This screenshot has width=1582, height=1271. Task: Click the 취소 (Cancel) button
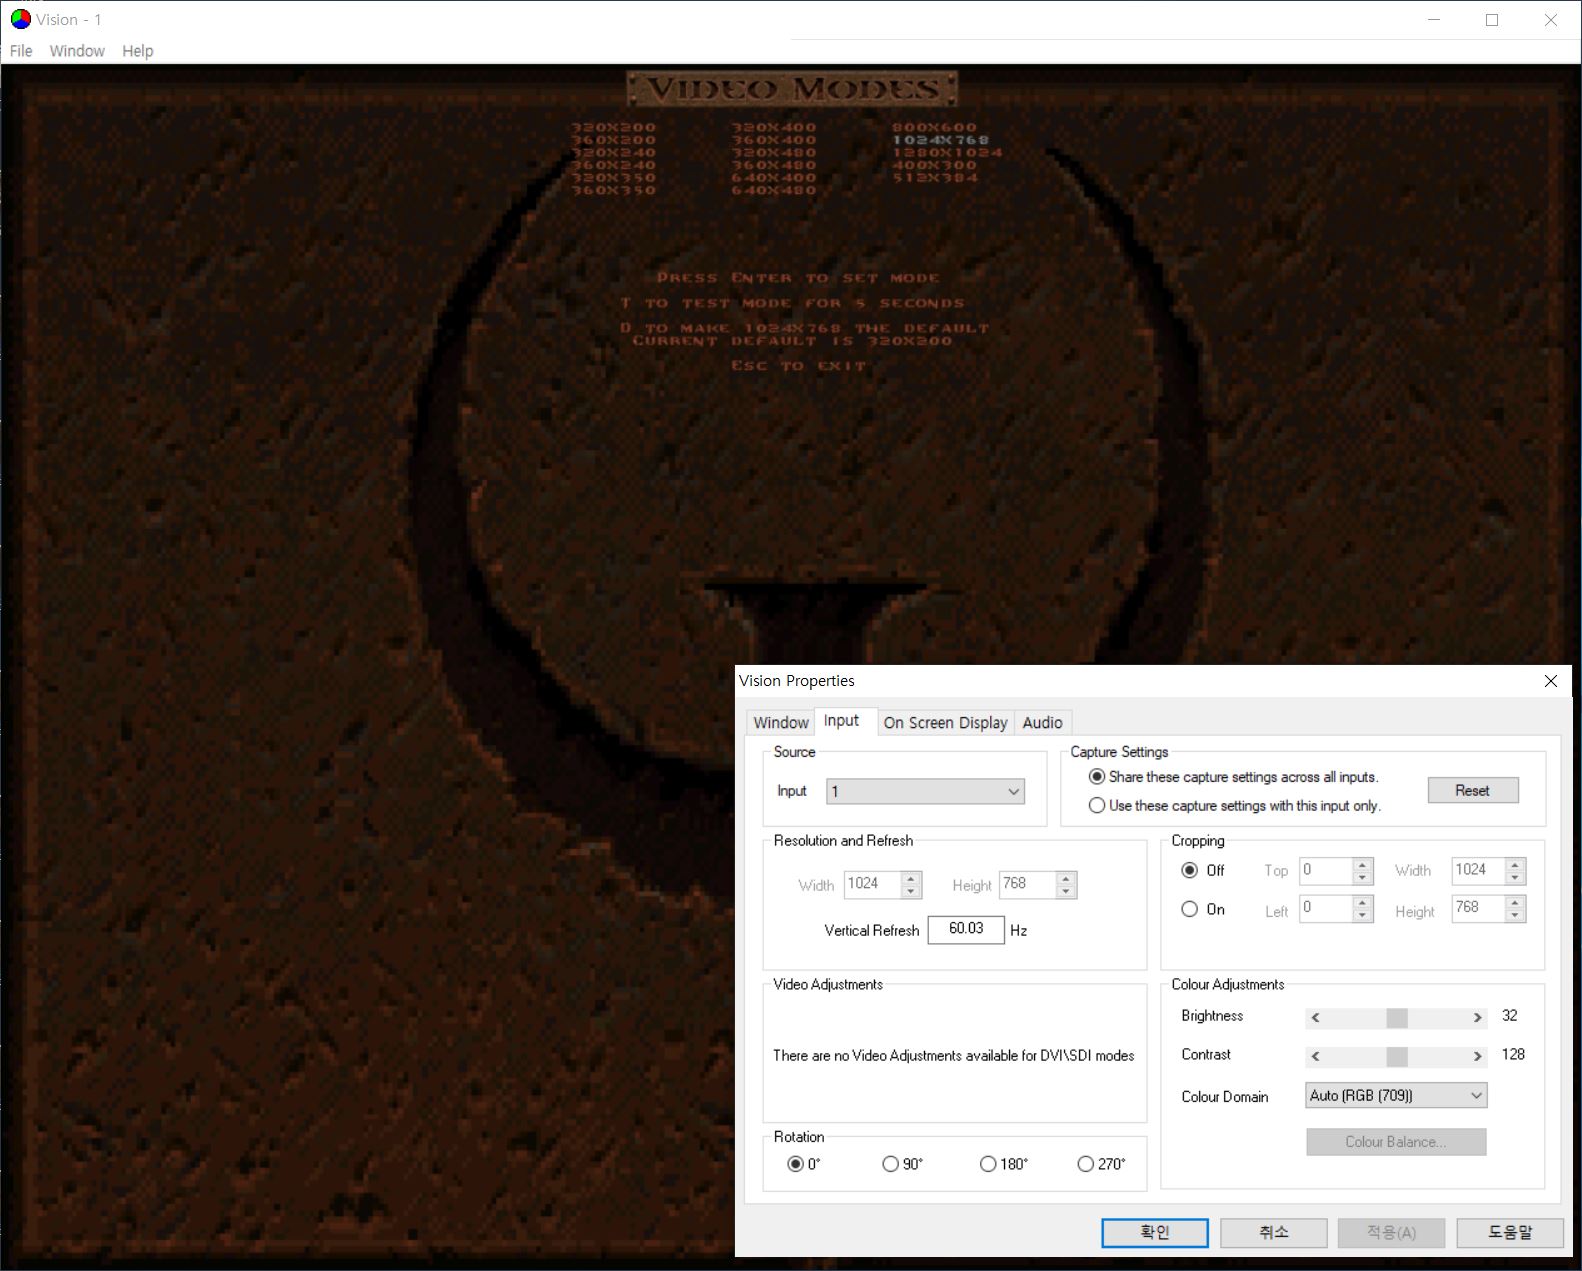click(x=1274, y=1232)
